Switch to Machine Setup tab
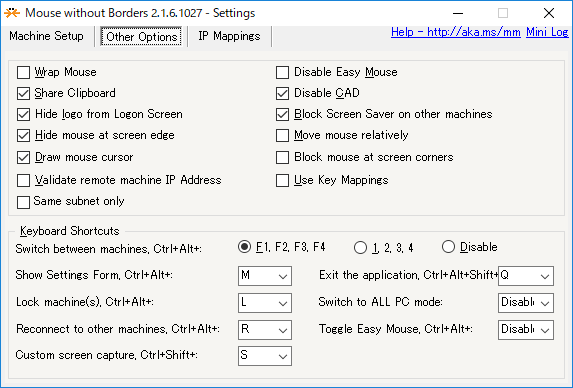 [x=46, y=36]
